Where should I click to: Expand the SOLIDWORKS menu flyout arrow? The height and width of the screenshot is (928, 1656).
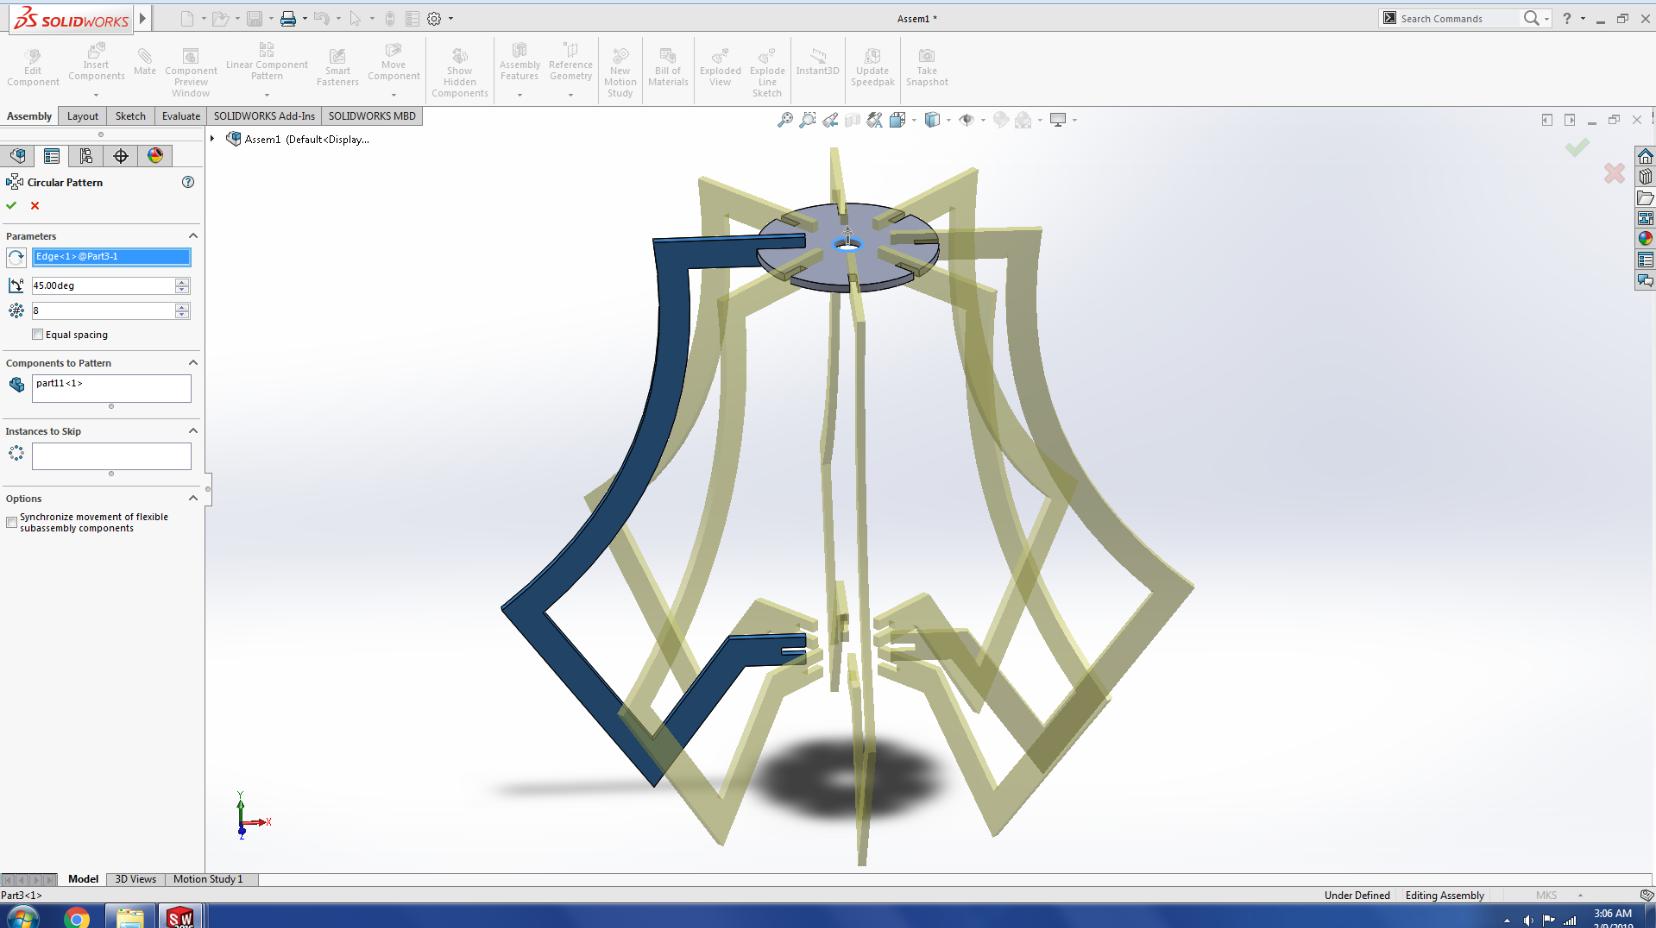pyautogui.click(x=143, y=18)
